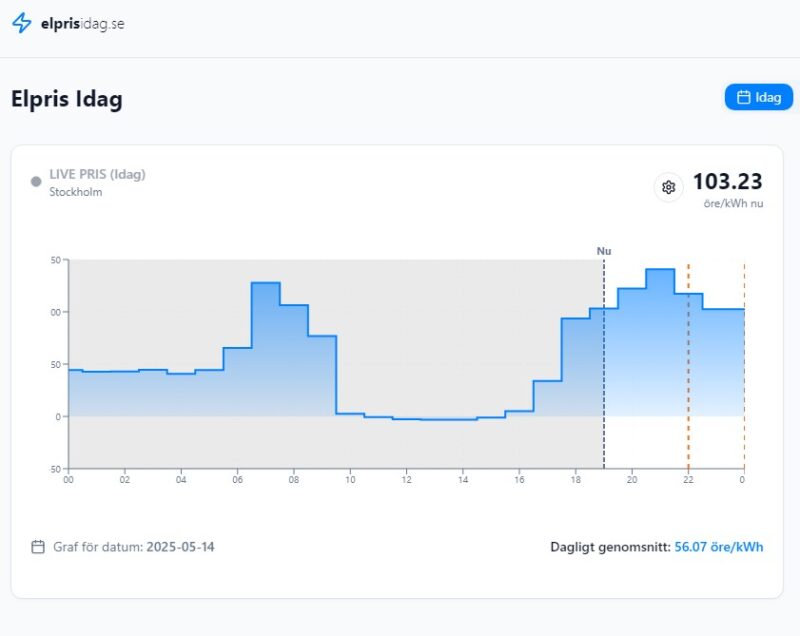Click the evening peak bar at 21
This screenshot has height=636, width=800.
[x=660, y=340]
